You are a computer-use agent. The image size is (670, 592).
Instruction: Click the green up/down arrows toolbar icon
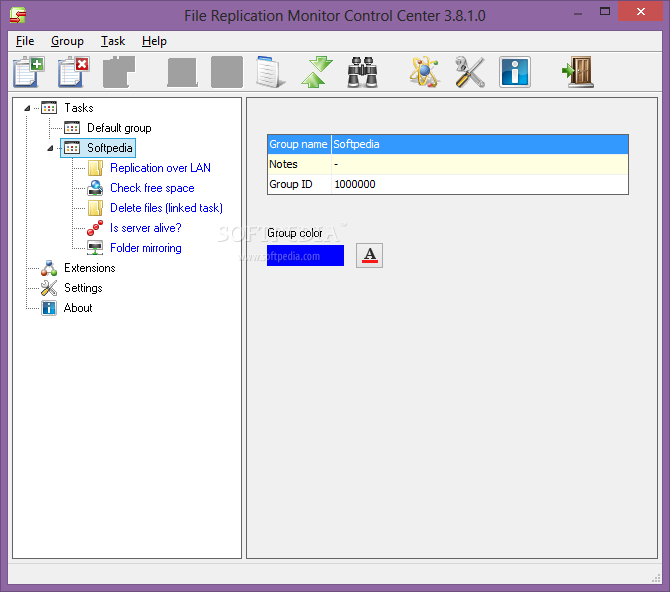tap(317, 72)
